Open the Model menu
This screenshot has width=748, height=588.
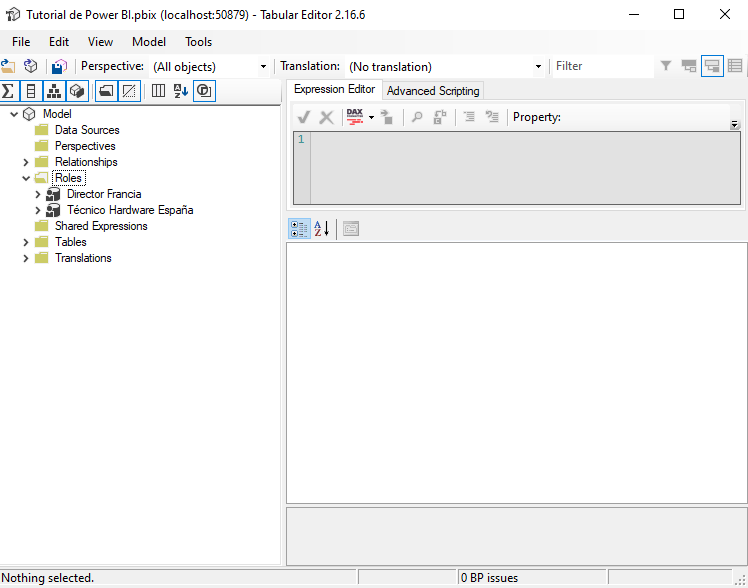pyautogui.click(x=149, y=42)
